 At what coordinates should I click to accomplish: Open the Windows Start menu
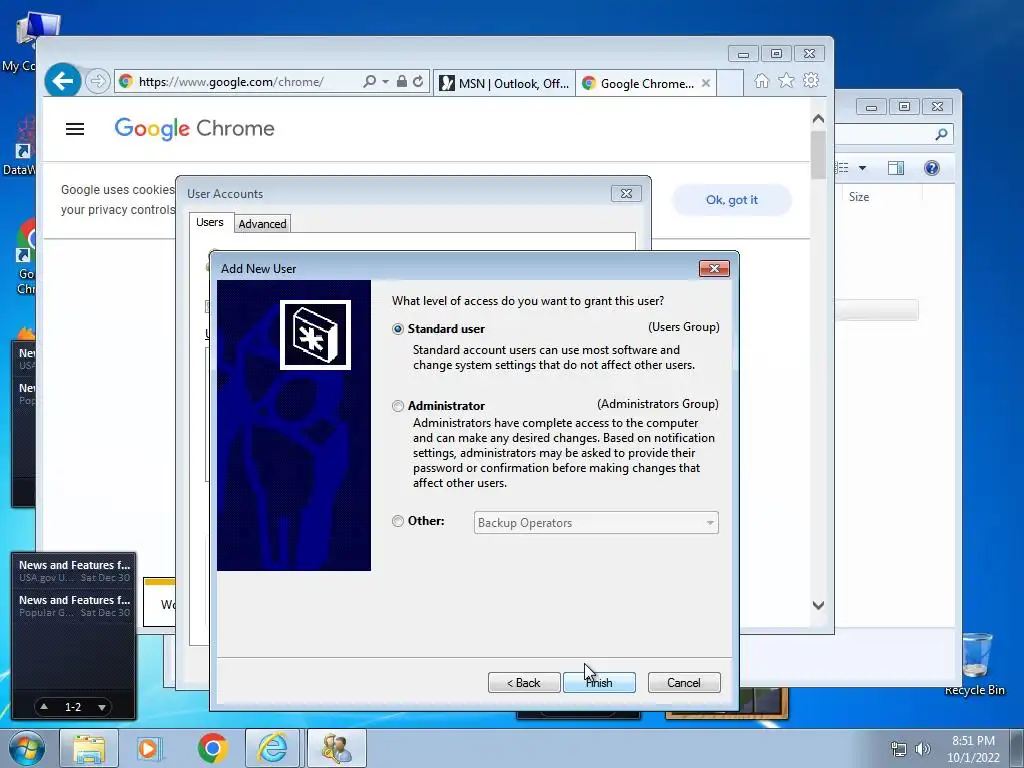click(27, 748)
